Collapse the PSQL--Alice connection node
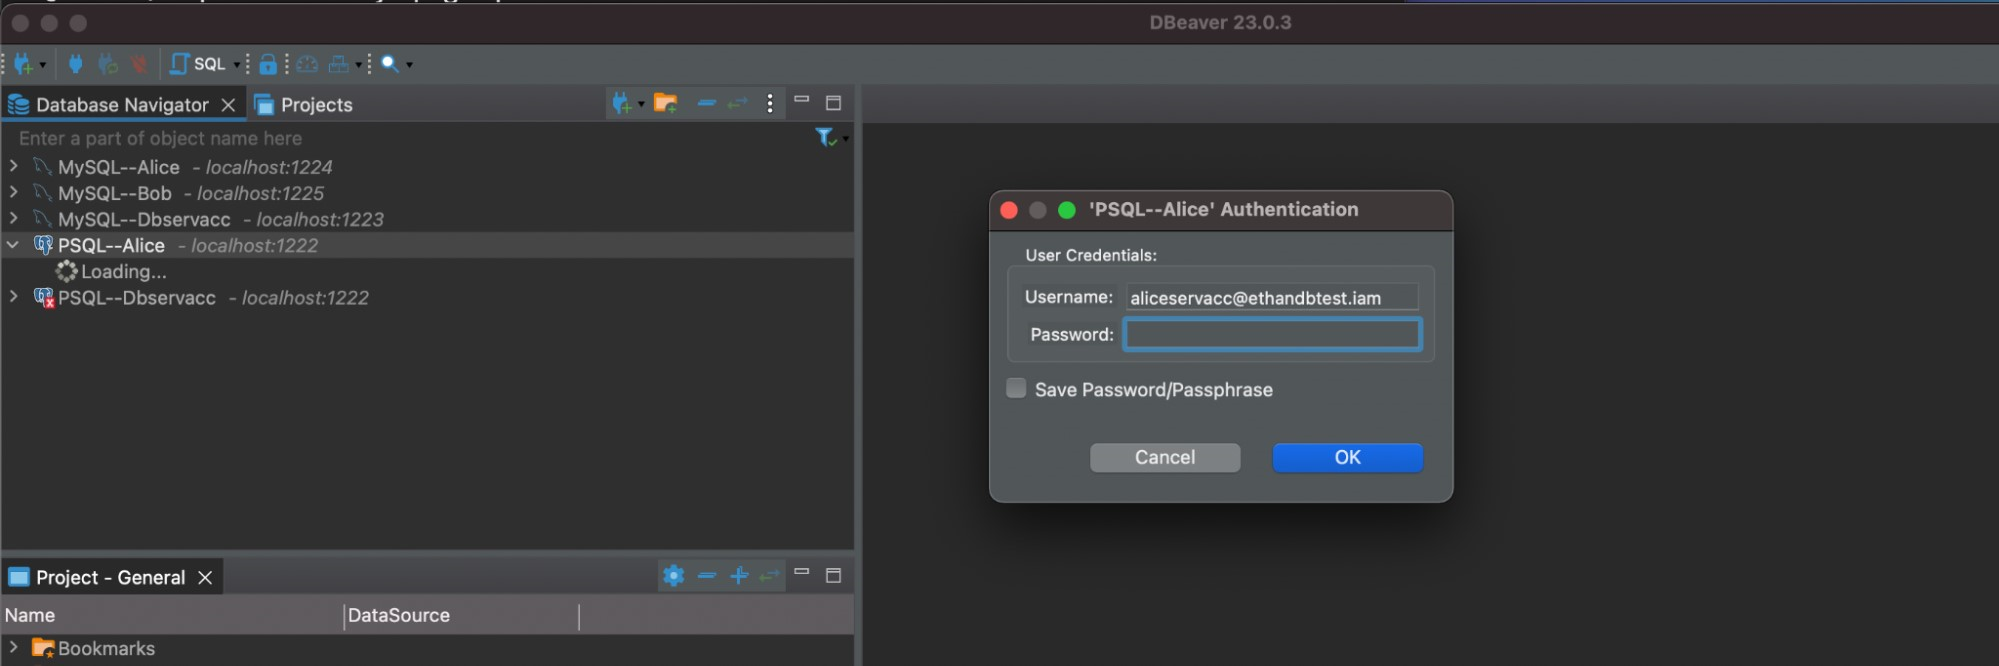Screen dimensions: 1999x666 (x=14, y=245)
